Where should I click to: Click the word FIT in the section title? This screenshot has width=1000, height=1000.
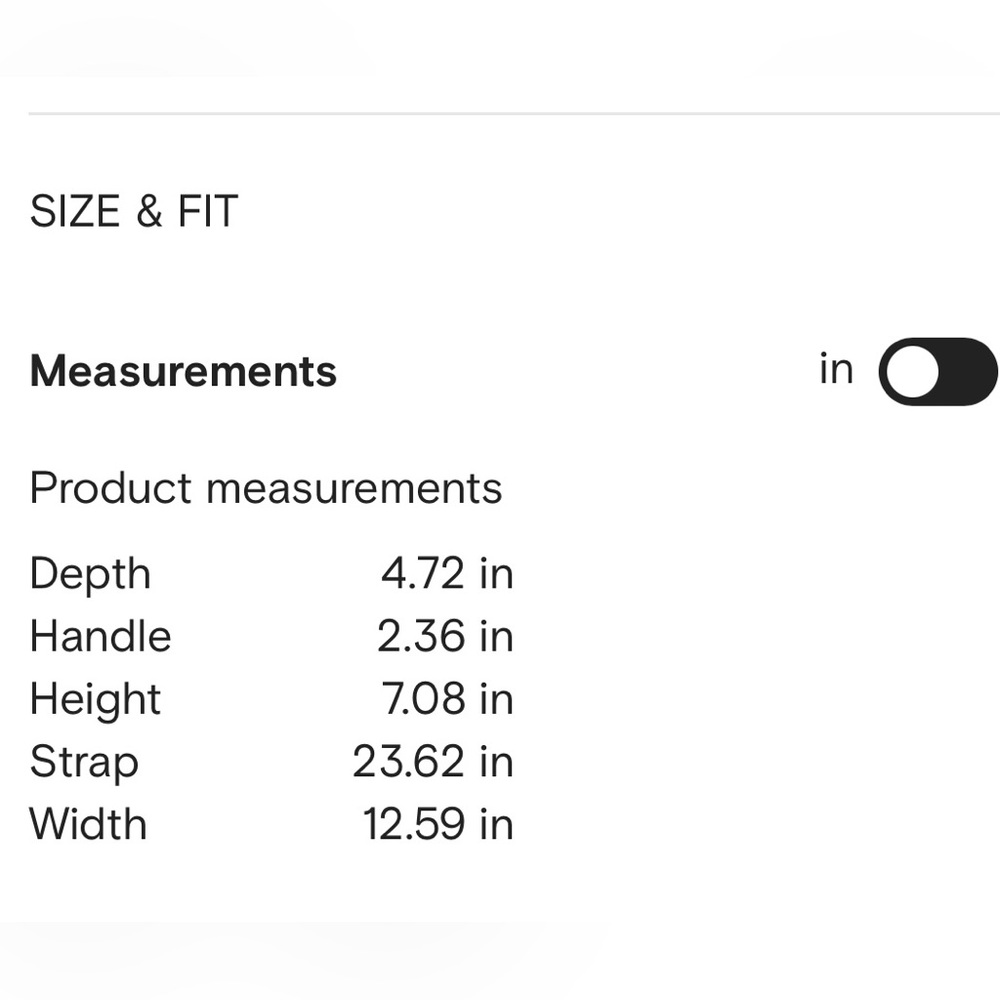pyautogui.click(x=208, y=211)
